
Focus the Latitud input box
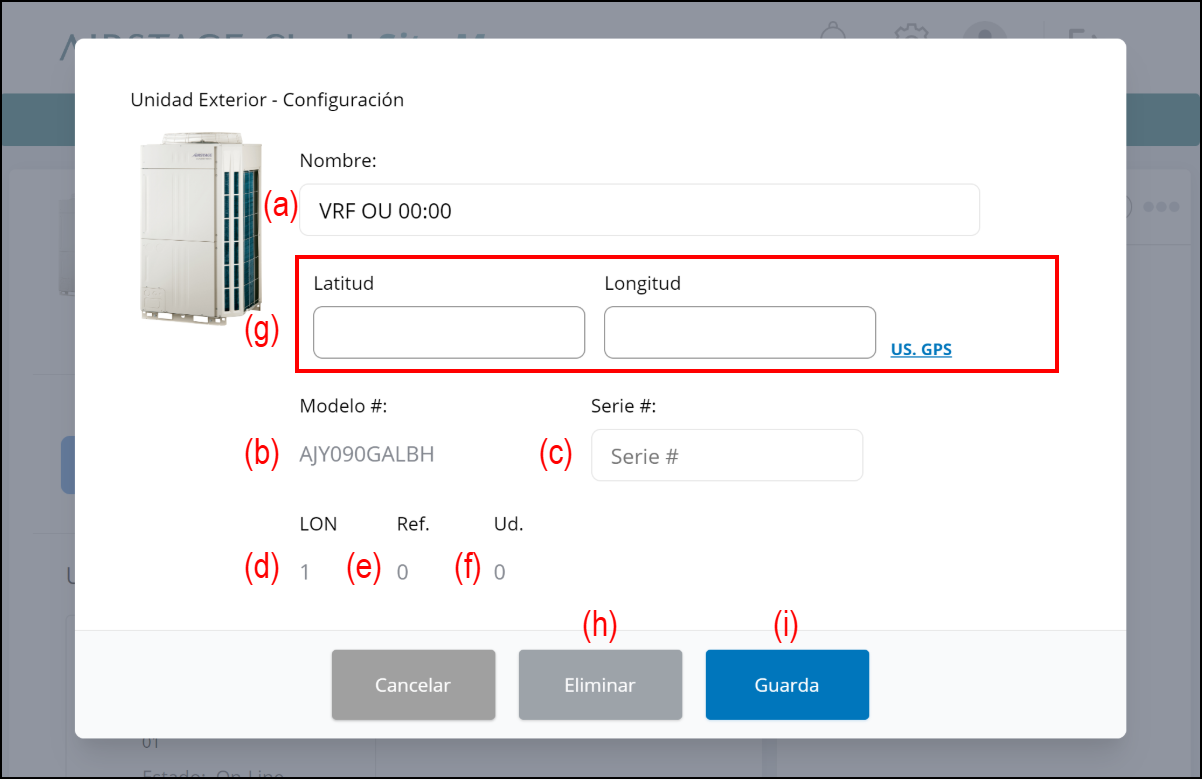[x=448, y=333]
